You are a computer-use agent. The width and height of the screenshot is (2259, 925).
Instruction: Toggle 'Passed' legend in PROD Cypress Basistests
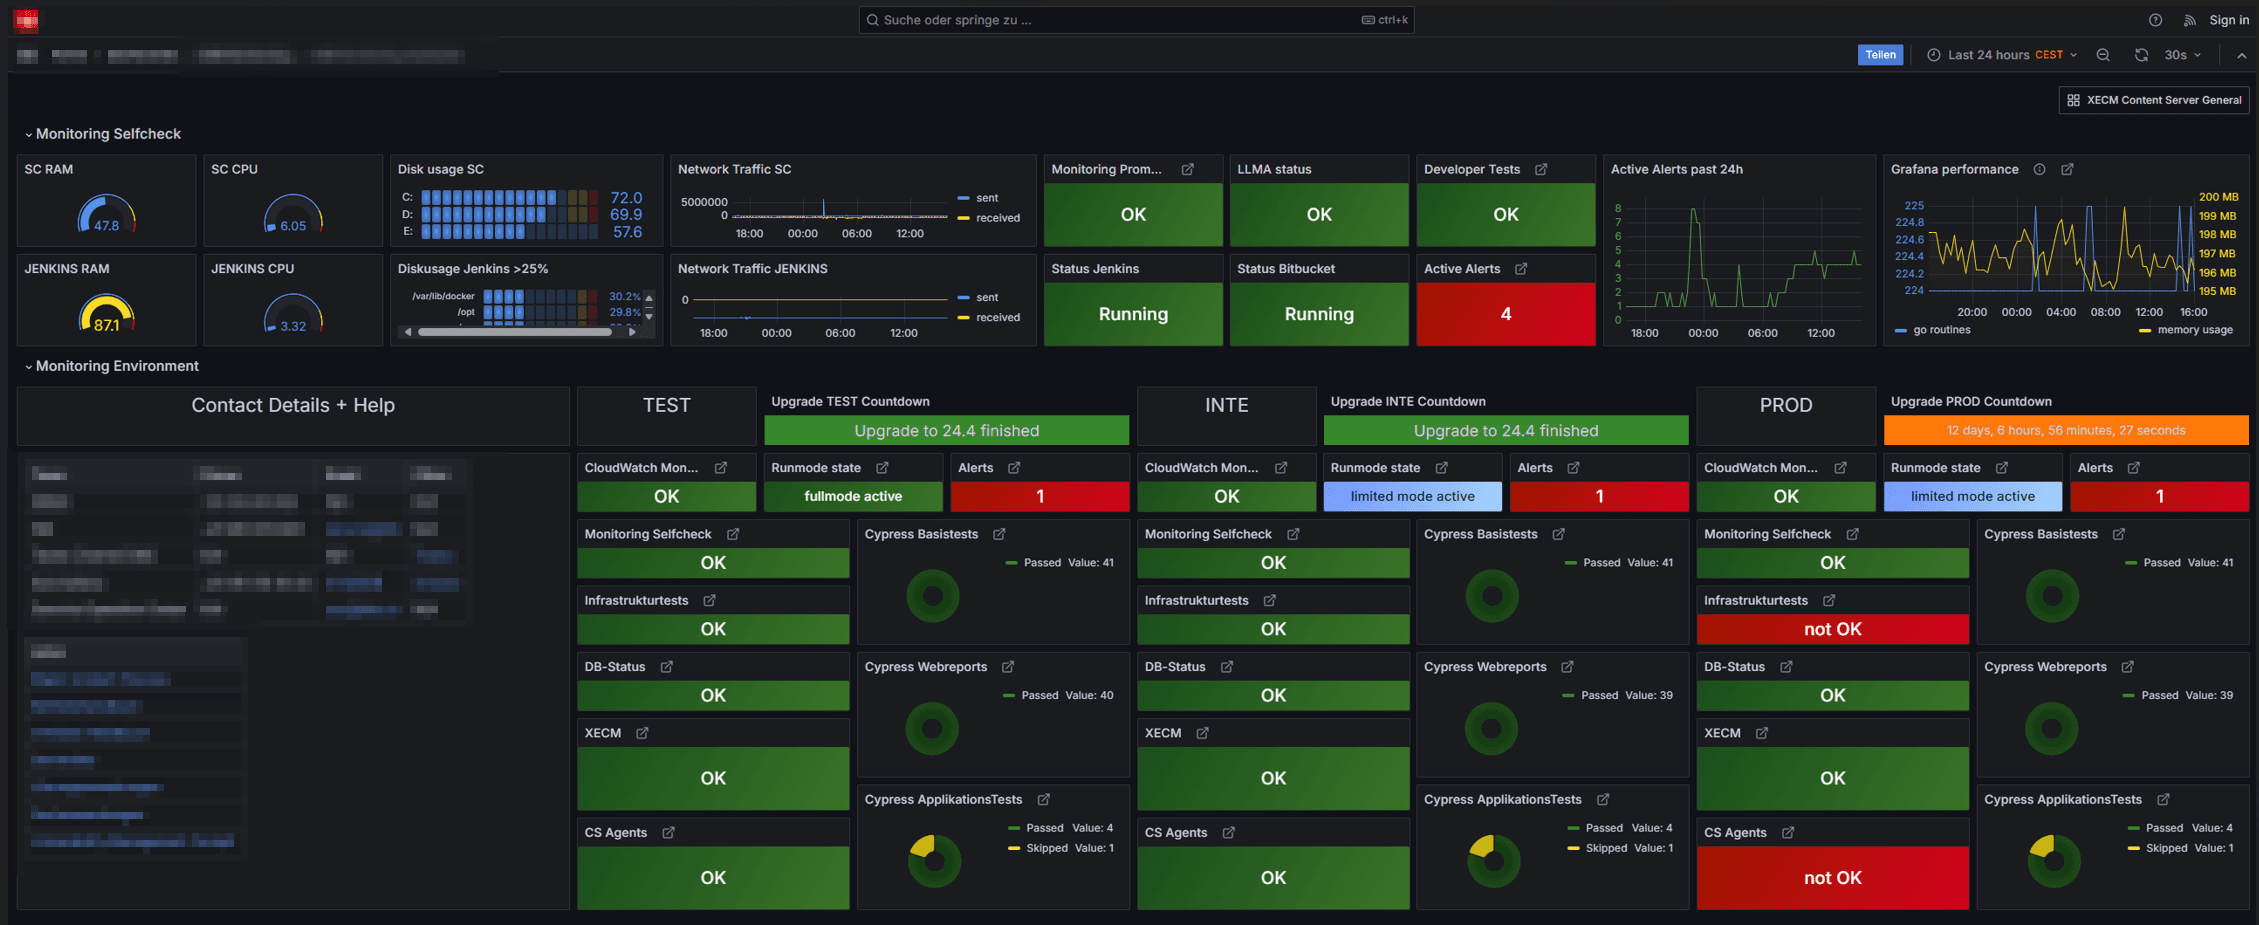[x=2162, y=563]
